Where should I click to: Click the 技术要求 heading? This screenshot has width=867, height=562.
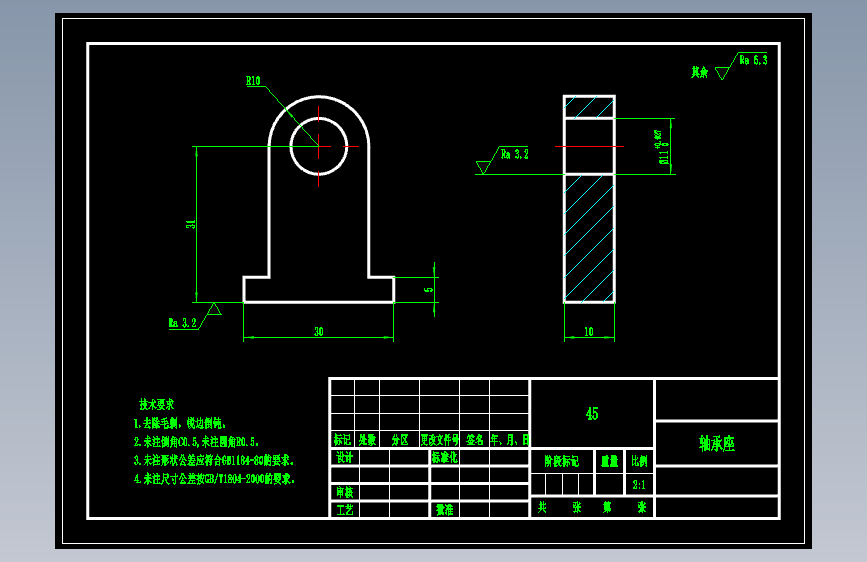[x=156, y=404]
